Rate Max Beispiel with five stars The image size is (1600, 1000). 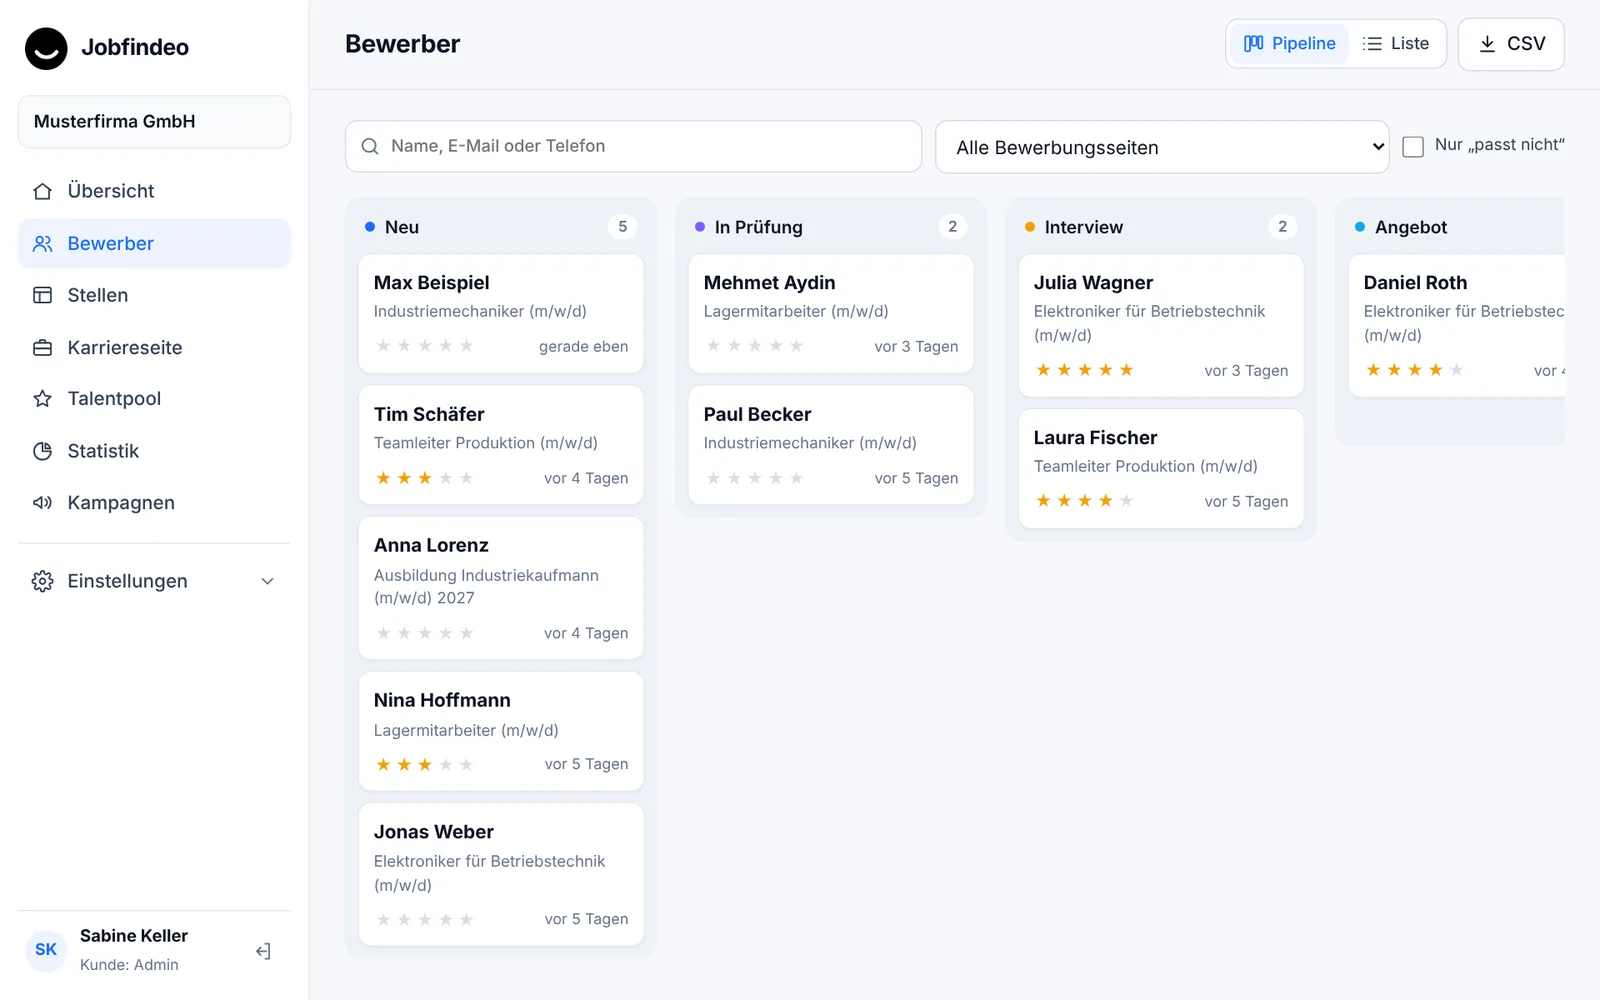(x=466, y=346)
